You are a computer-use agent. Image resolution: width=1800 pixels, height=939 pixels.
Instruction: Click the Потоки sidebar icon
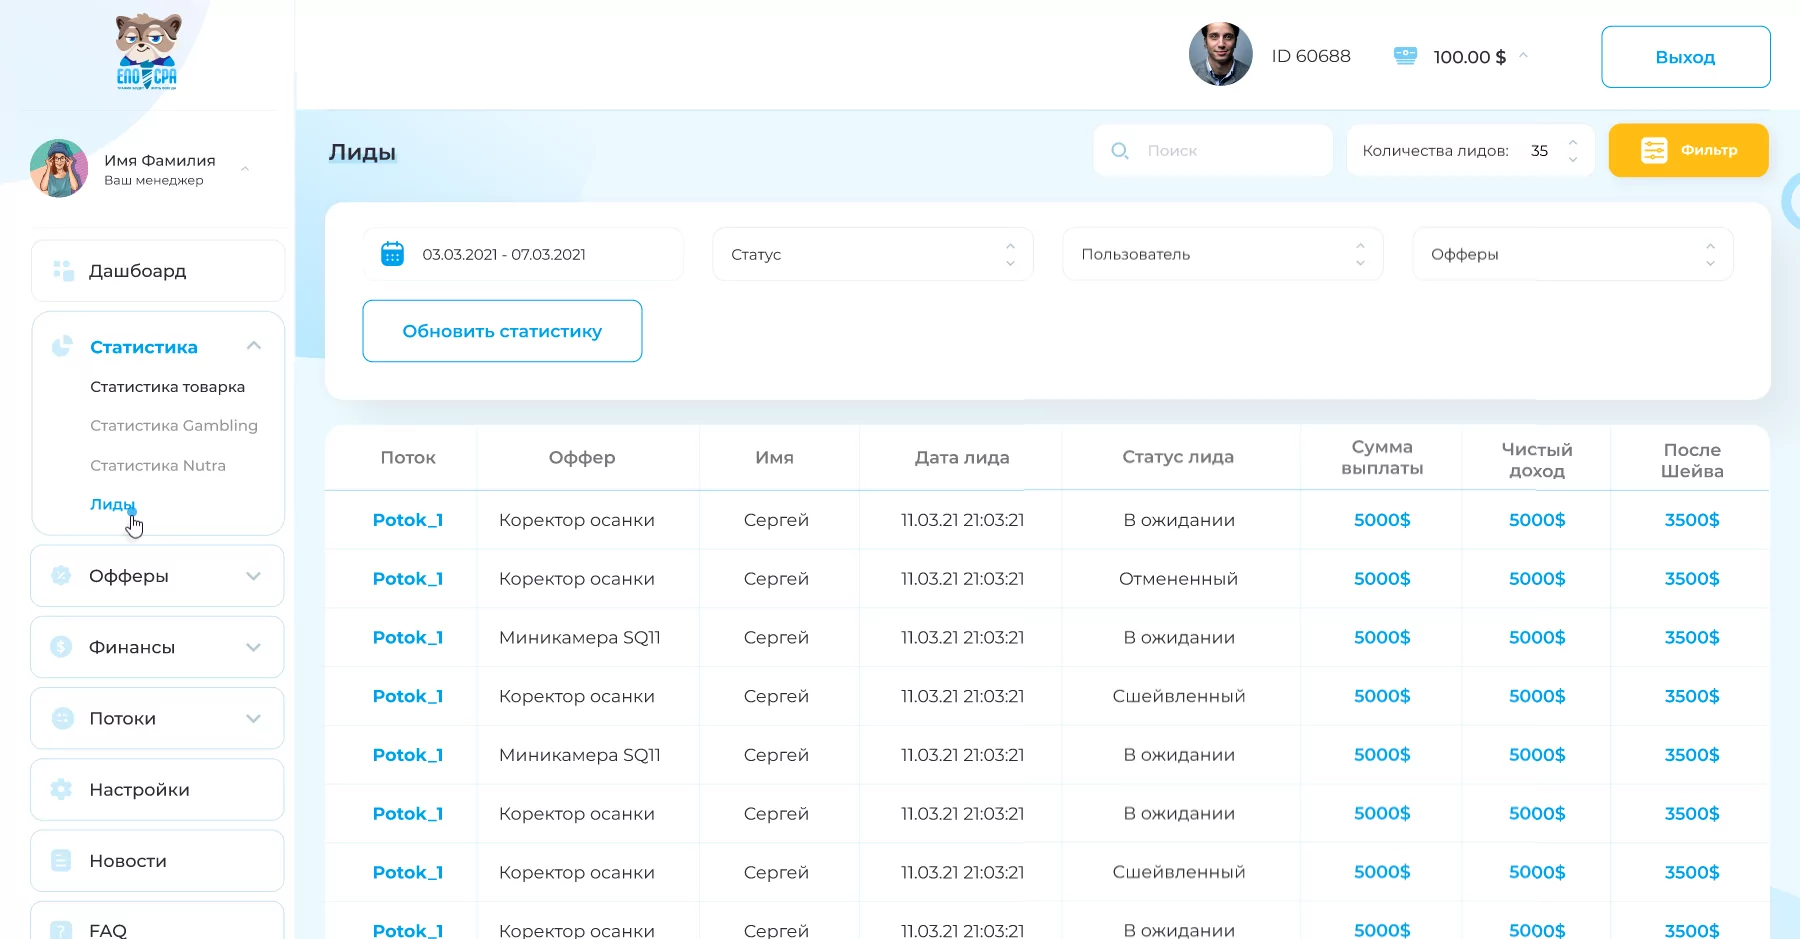click(62, 718)
